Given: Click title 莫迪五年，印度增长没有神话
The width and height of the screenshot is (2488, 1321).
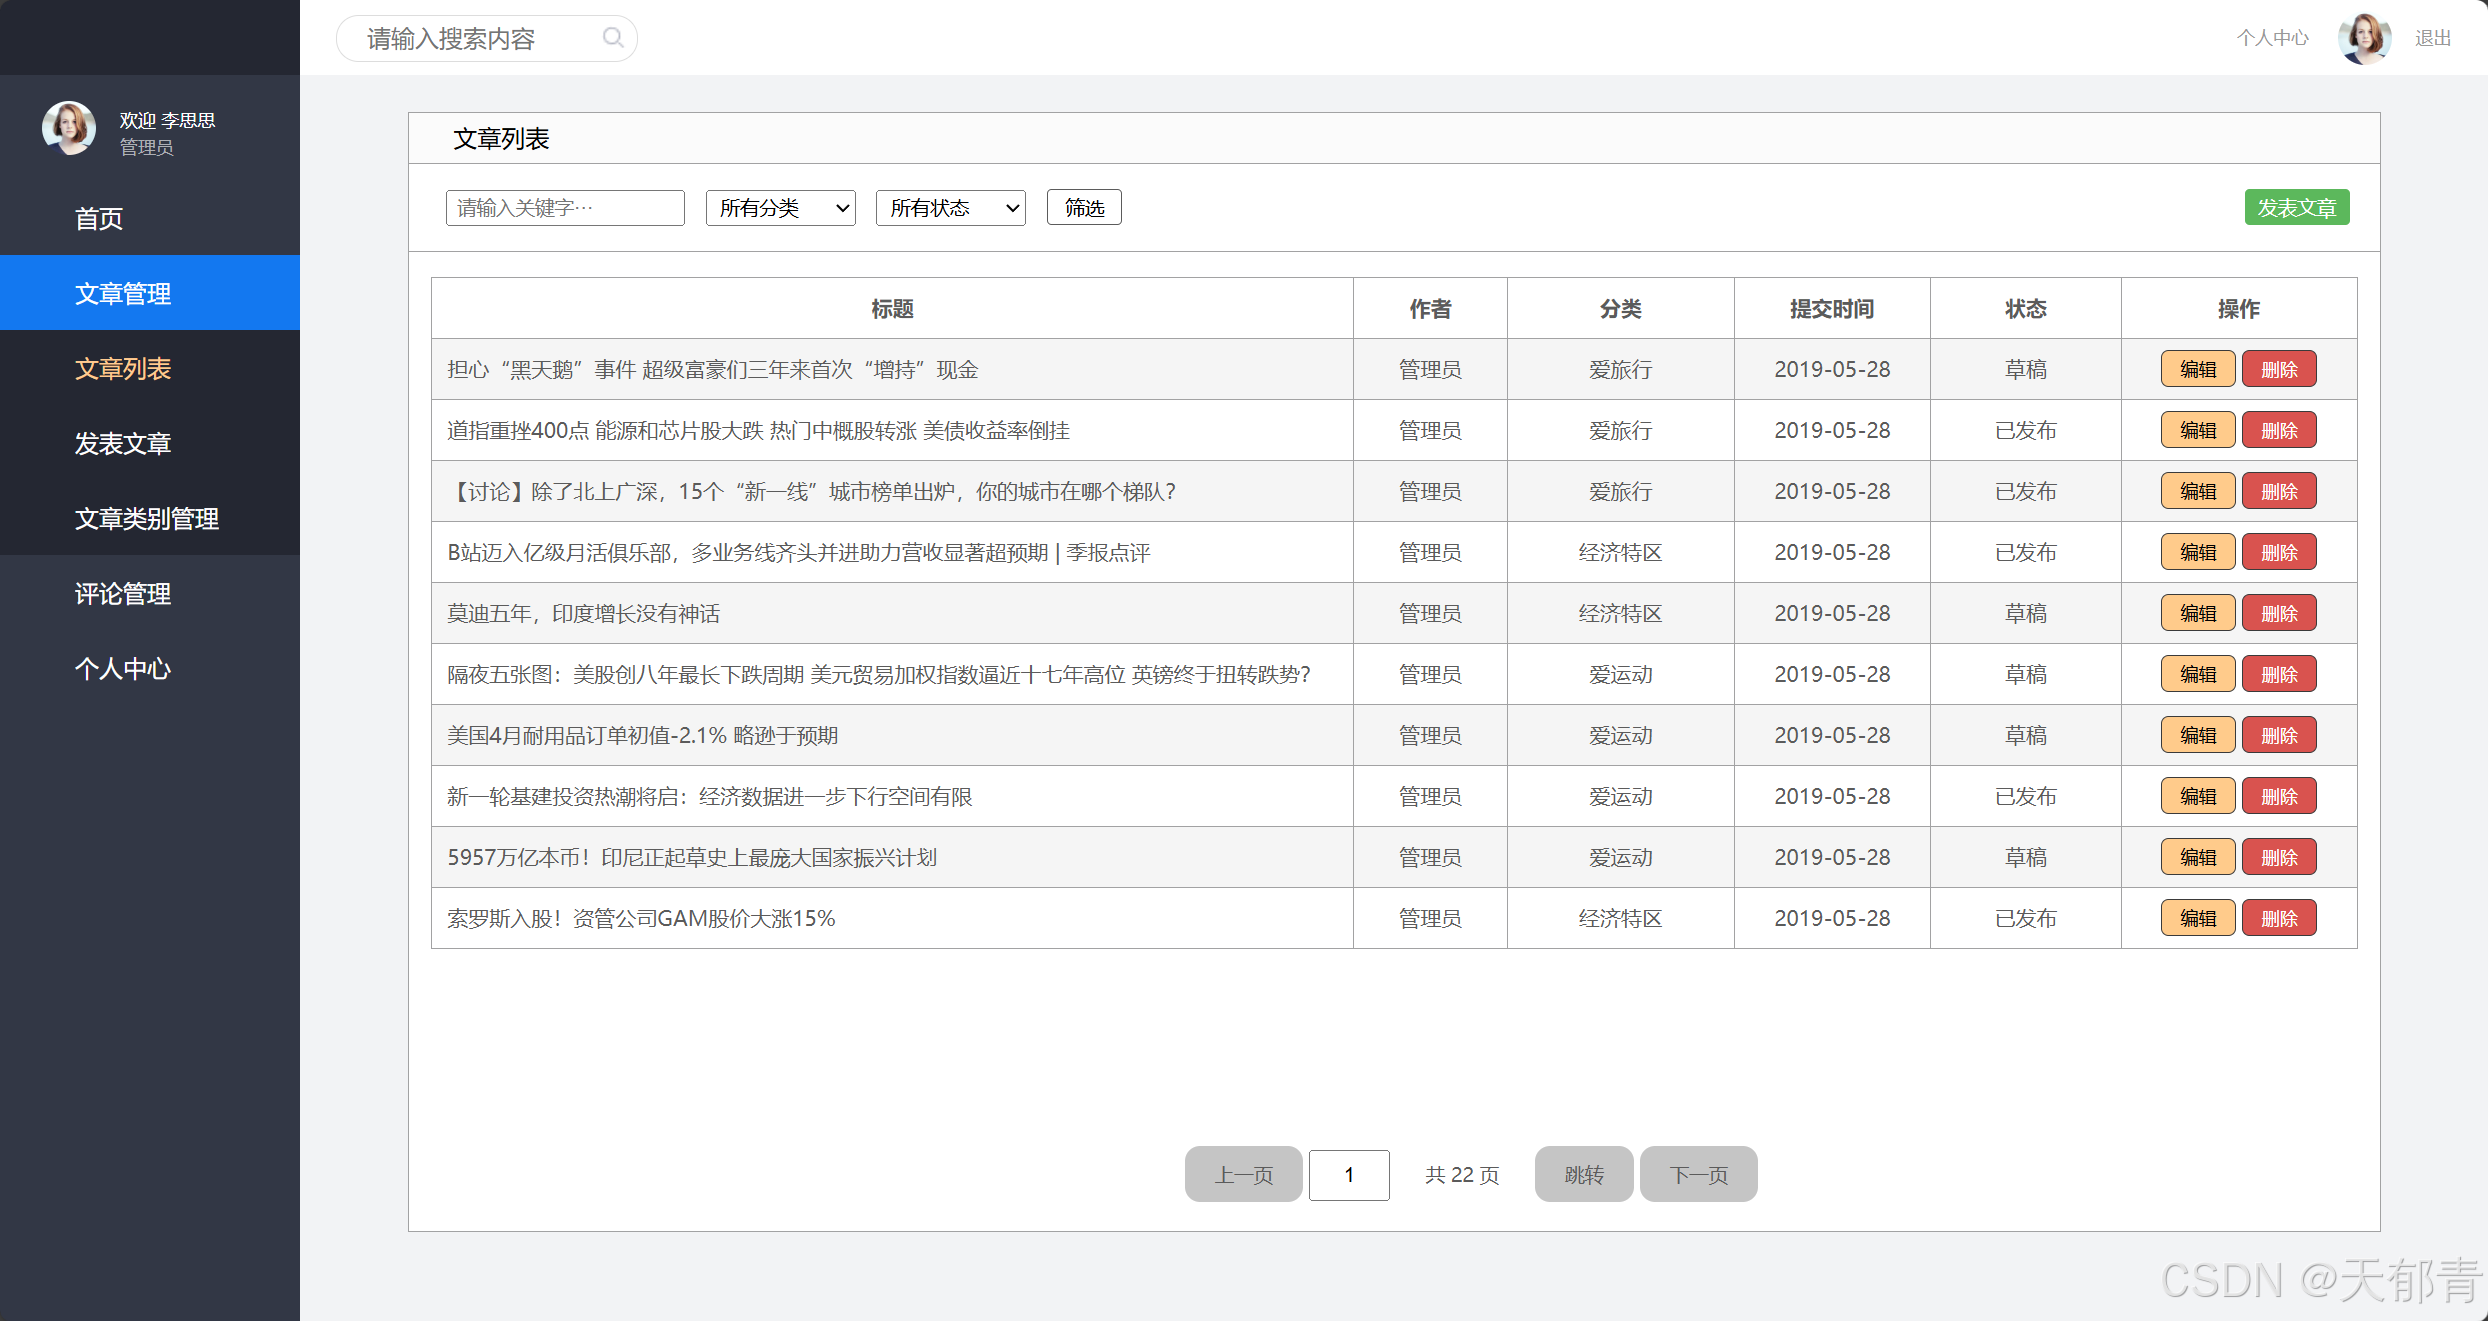Looking at the screenshot, I should (x=583, y=613).
